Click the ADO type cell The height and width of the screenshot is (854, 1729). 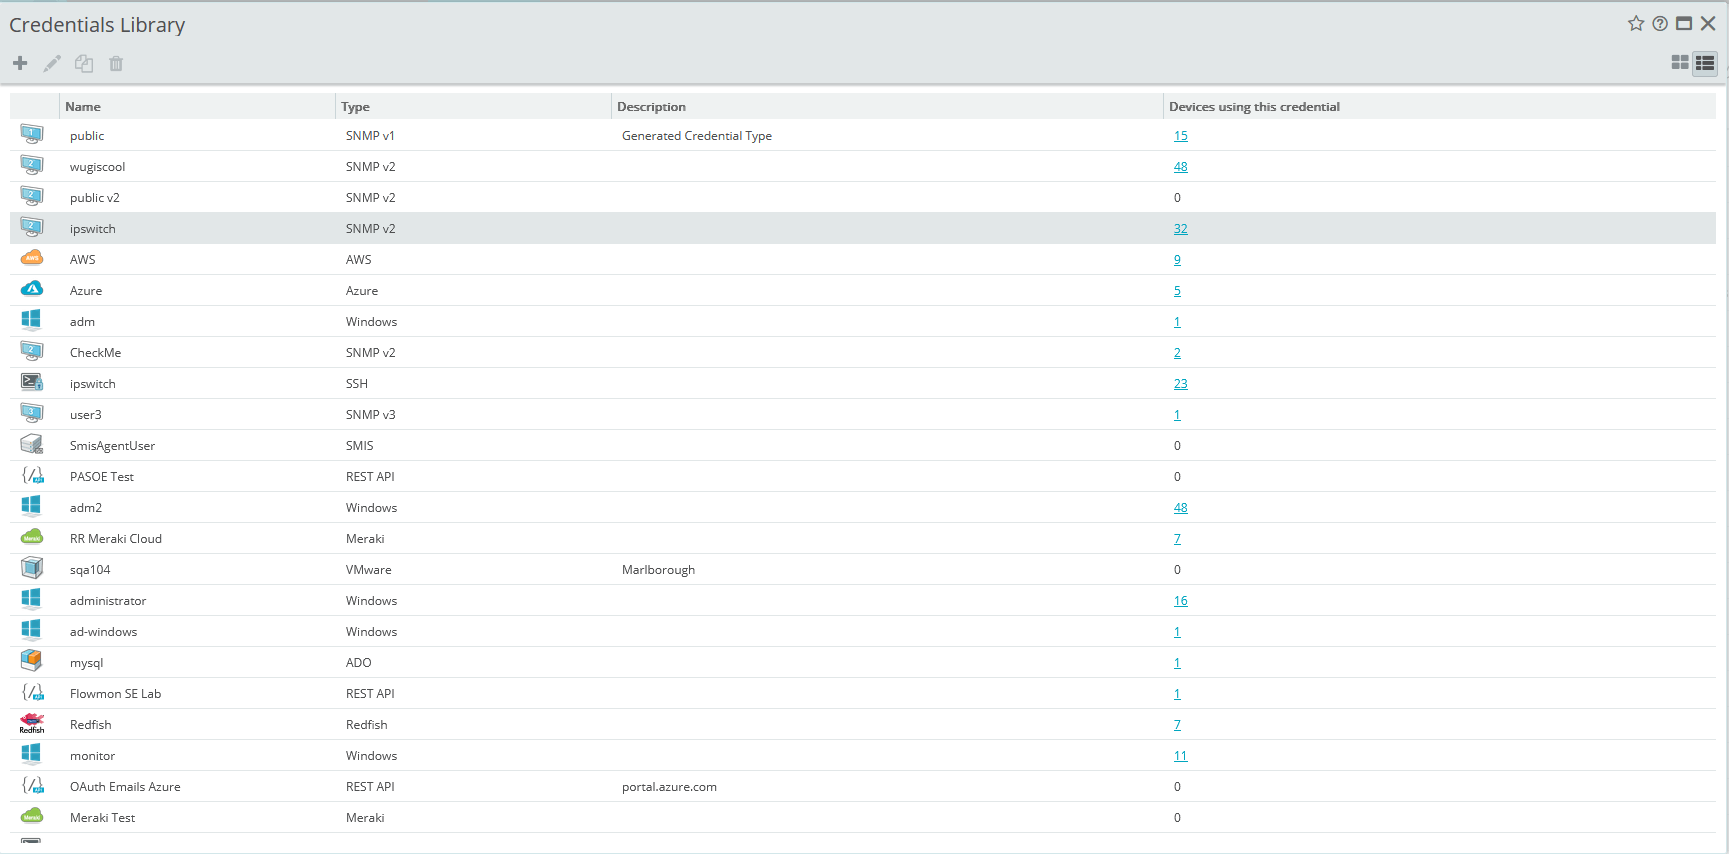coord(359,663)
